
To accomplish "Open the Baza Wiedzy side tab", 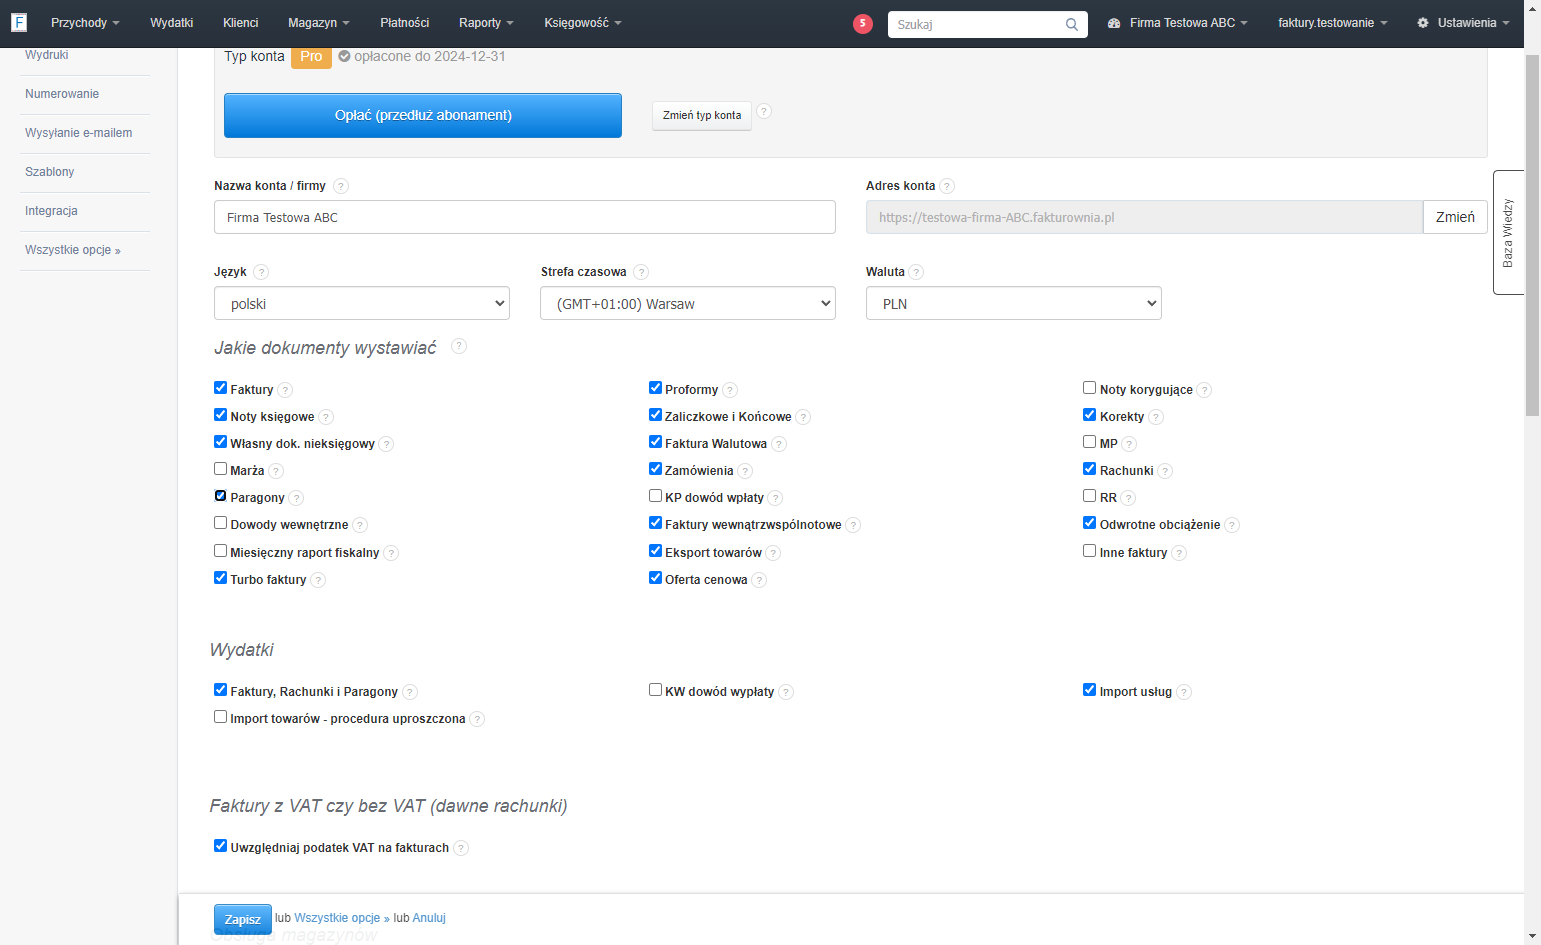I will click(1508, 232).
